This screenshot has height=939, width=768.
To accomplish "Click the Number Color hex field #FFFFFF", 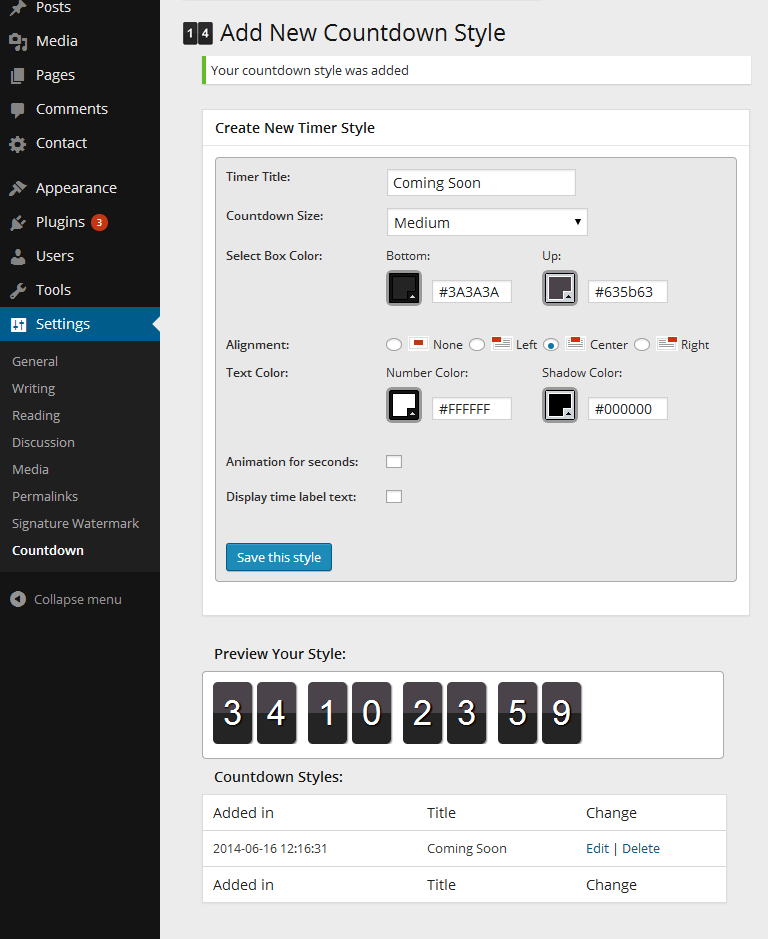I will (x=472, y=409).
